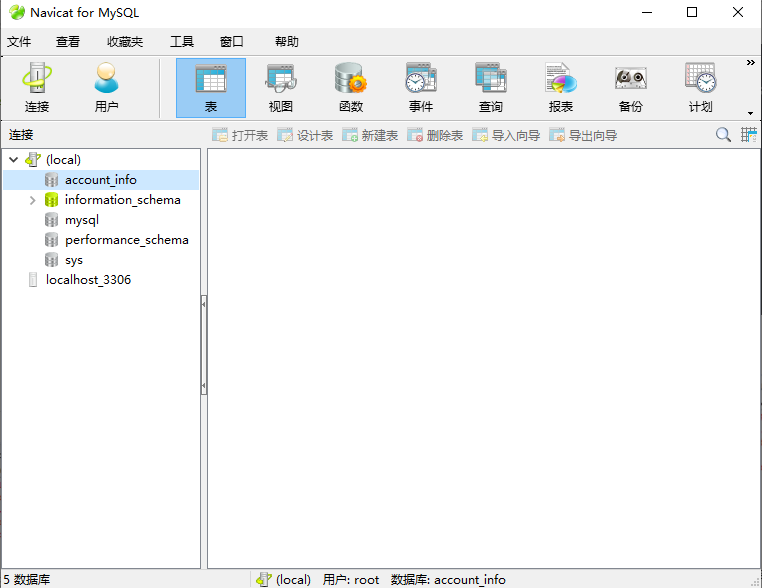This screenshot has height=588, width=762.
Task: Open the 收藏夹 (Favorites) menu
Action: [125, 42]
